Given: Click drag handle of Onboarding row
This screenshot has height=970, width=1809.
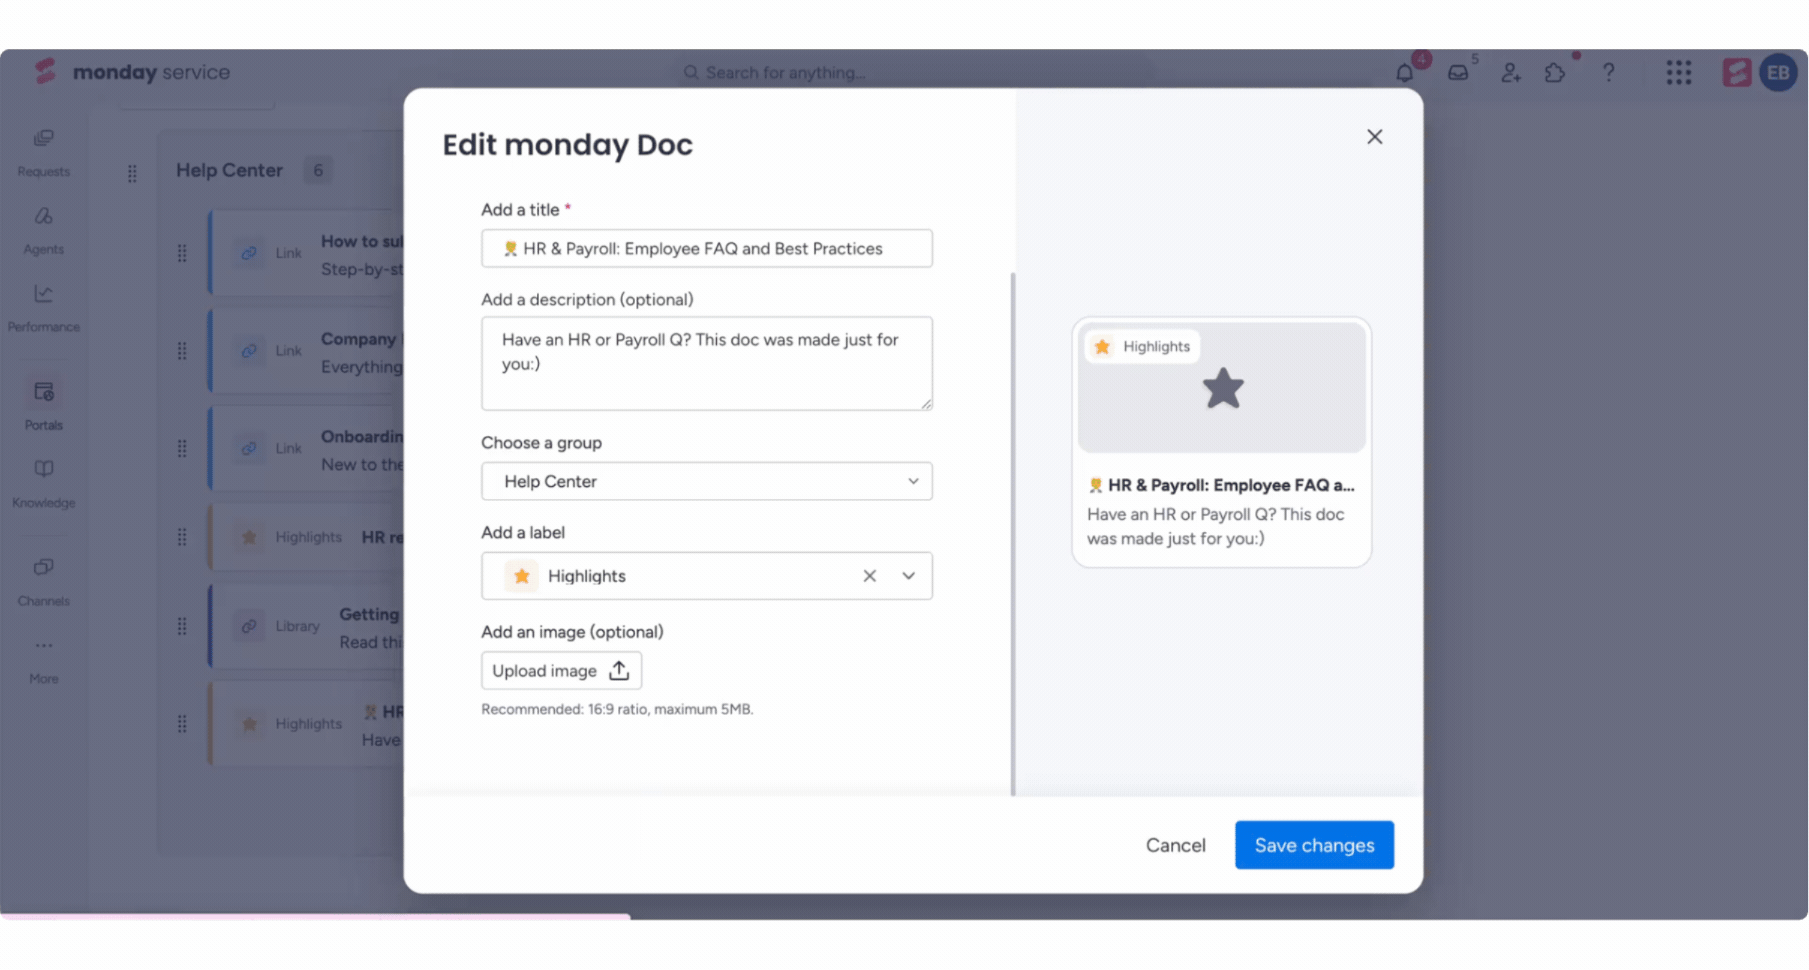Looking at the screenshot, I should 182,448.
